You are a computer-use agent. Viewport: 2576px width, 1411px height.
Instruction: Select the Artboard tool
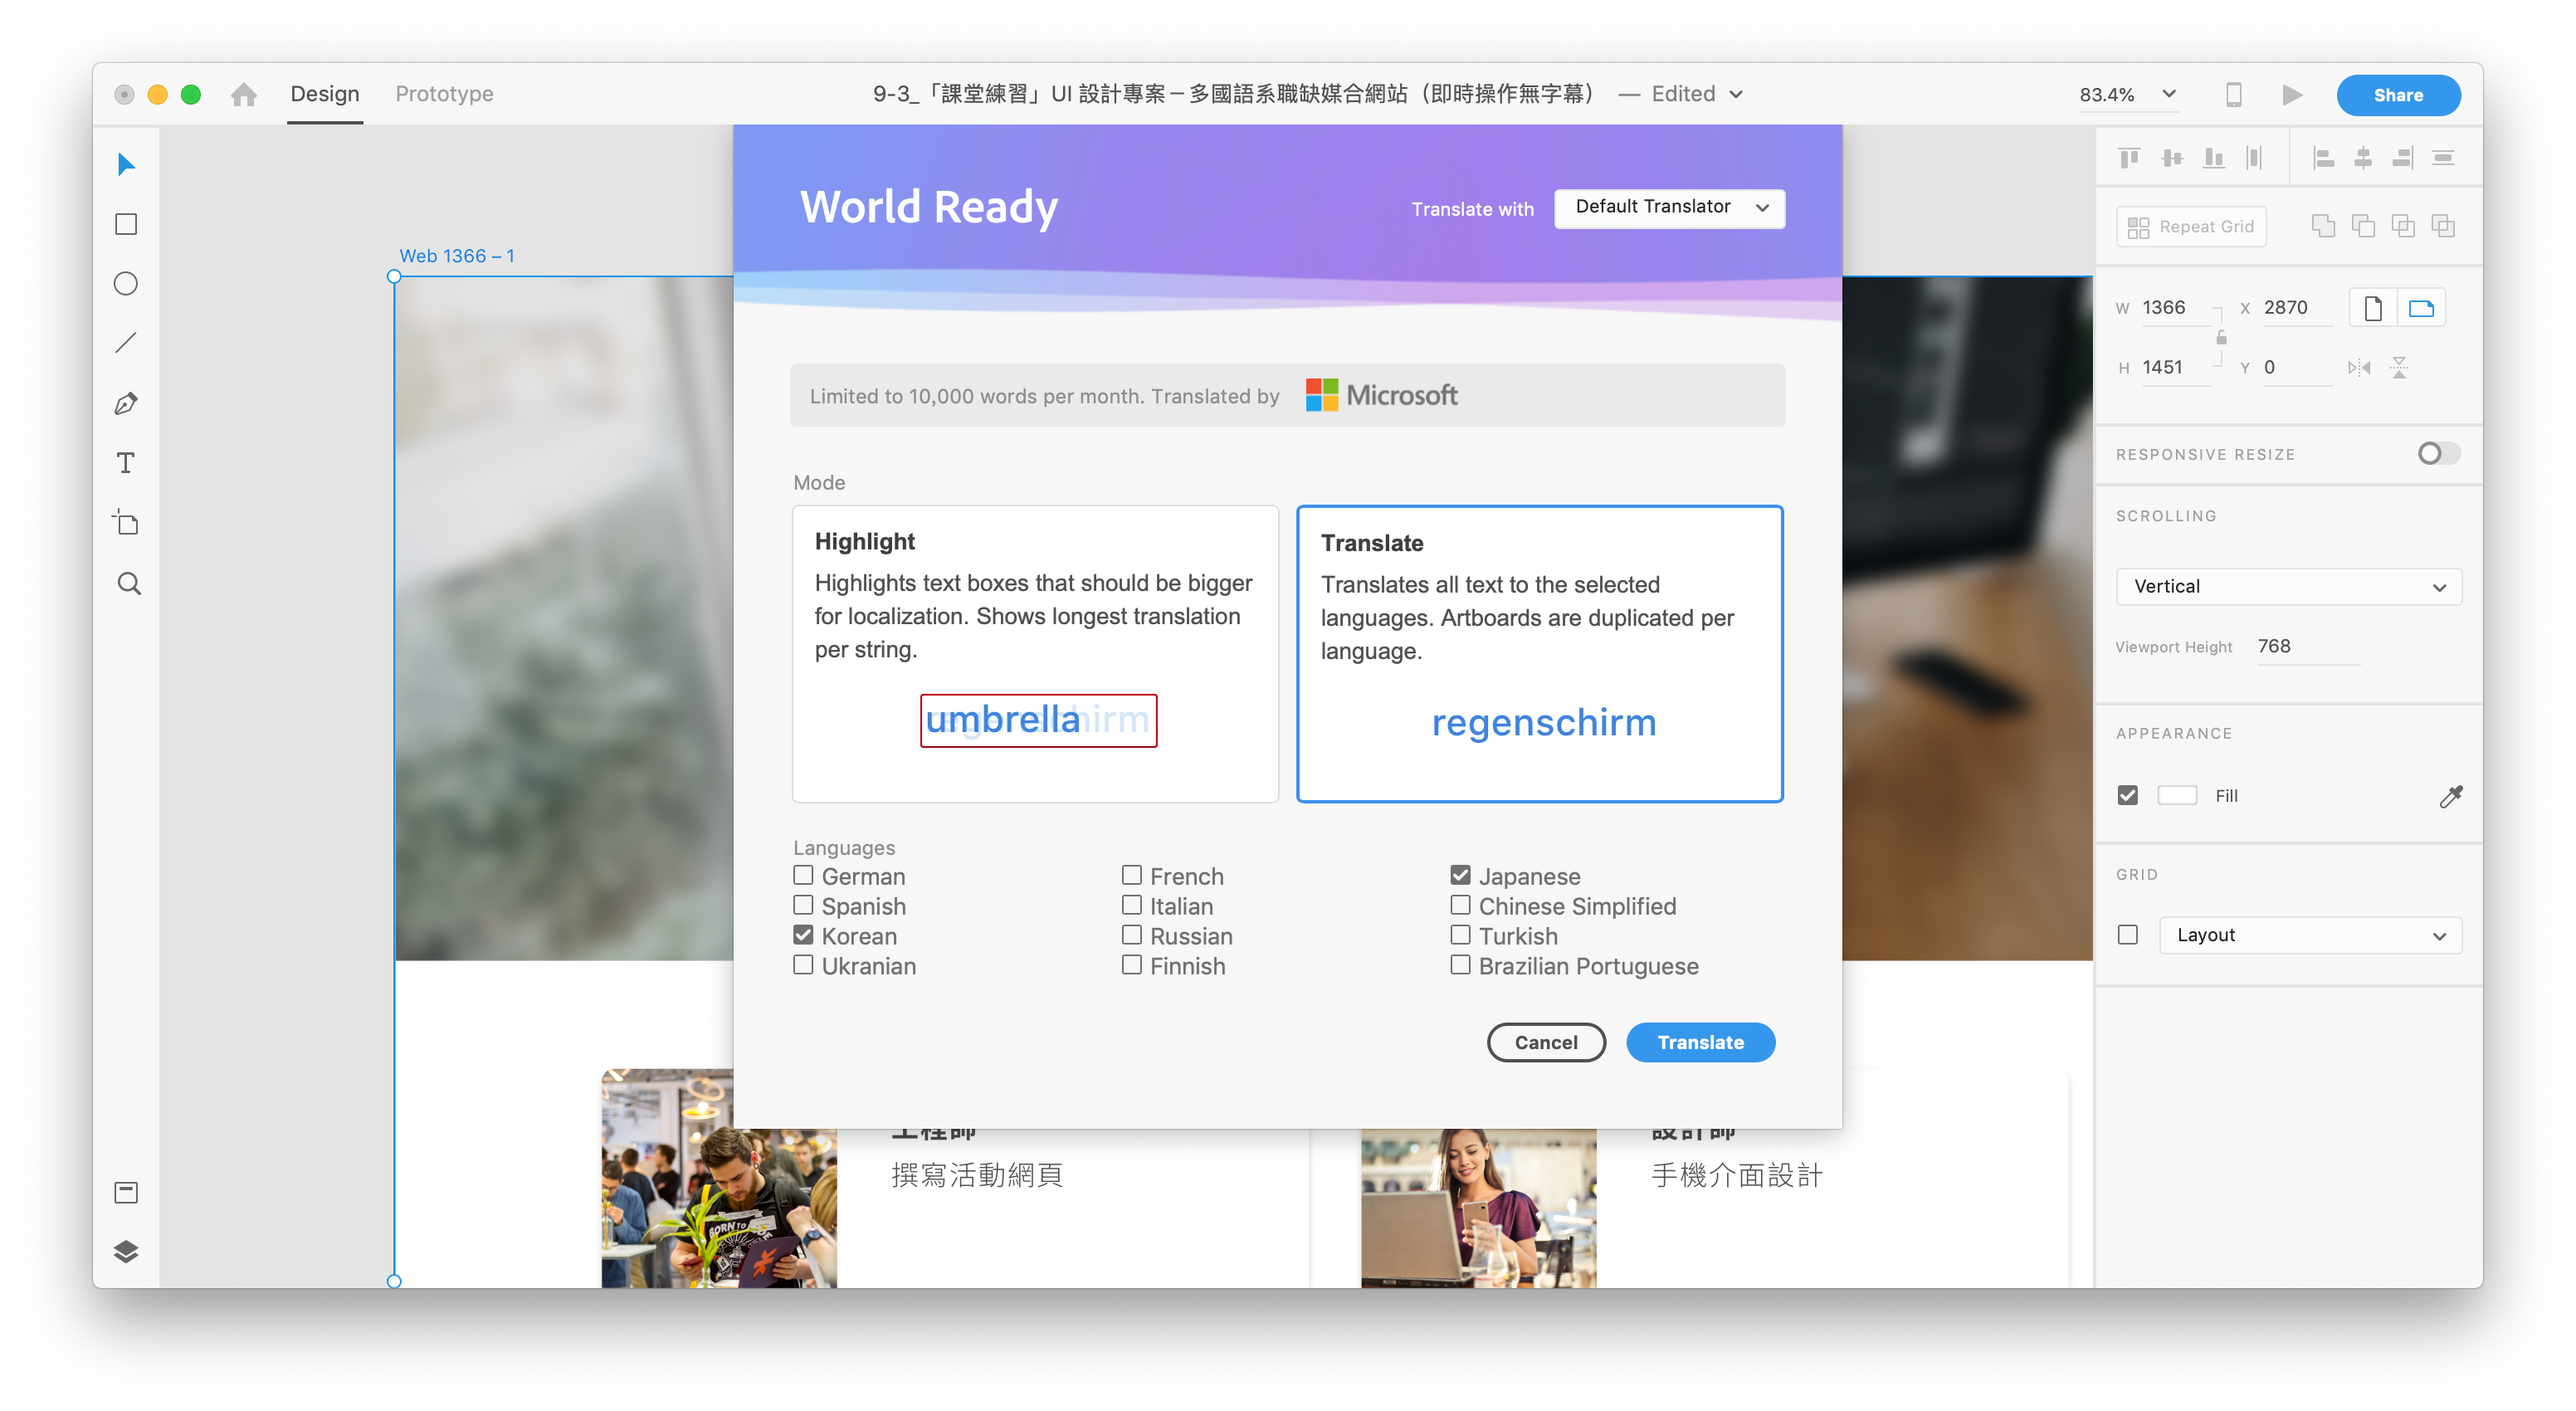click(126, 523)
